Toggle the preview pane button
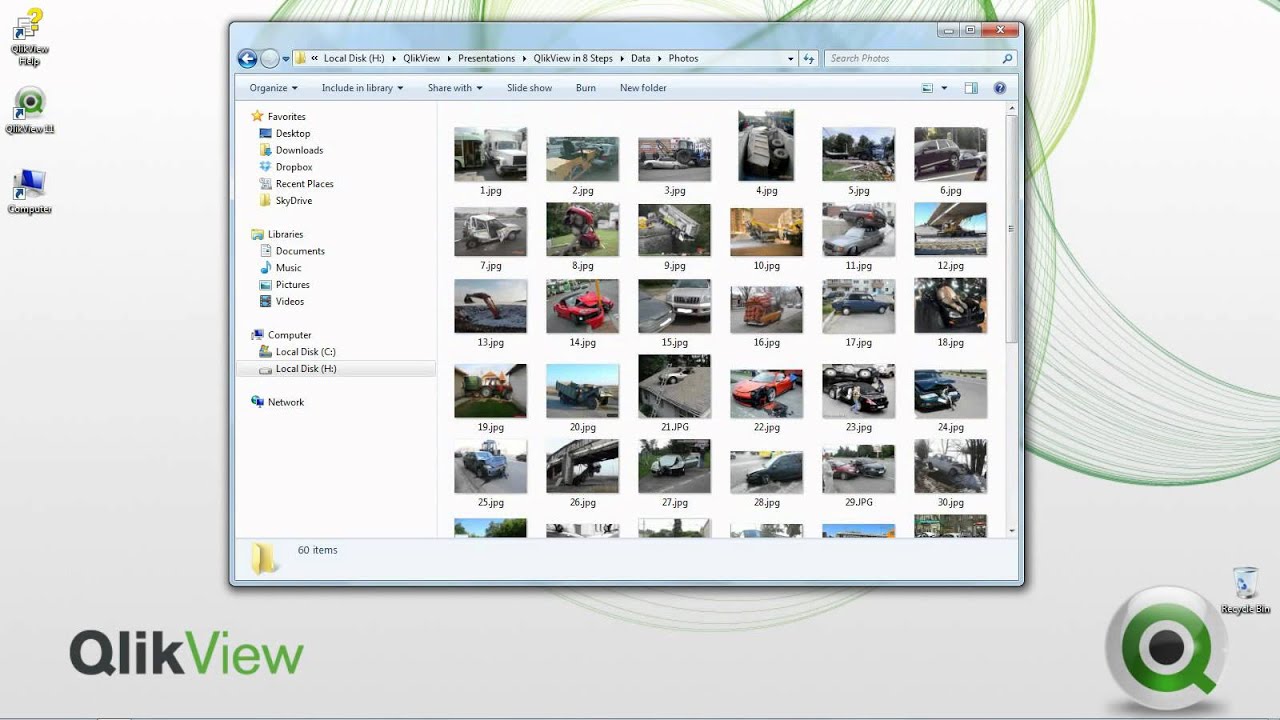 tap(970, 88)
